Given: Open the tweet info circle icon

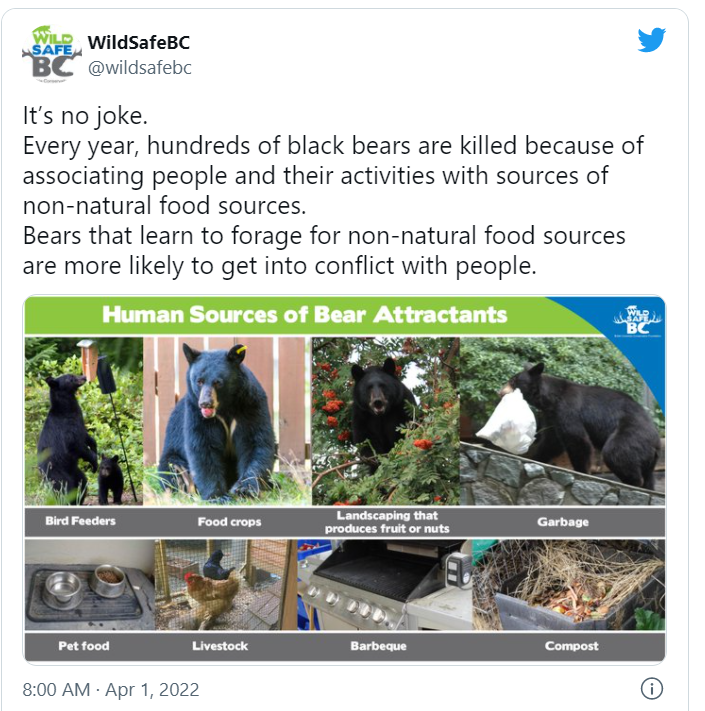Looking at the screenshot, I should pyautogui.click(x=652, y=688).
